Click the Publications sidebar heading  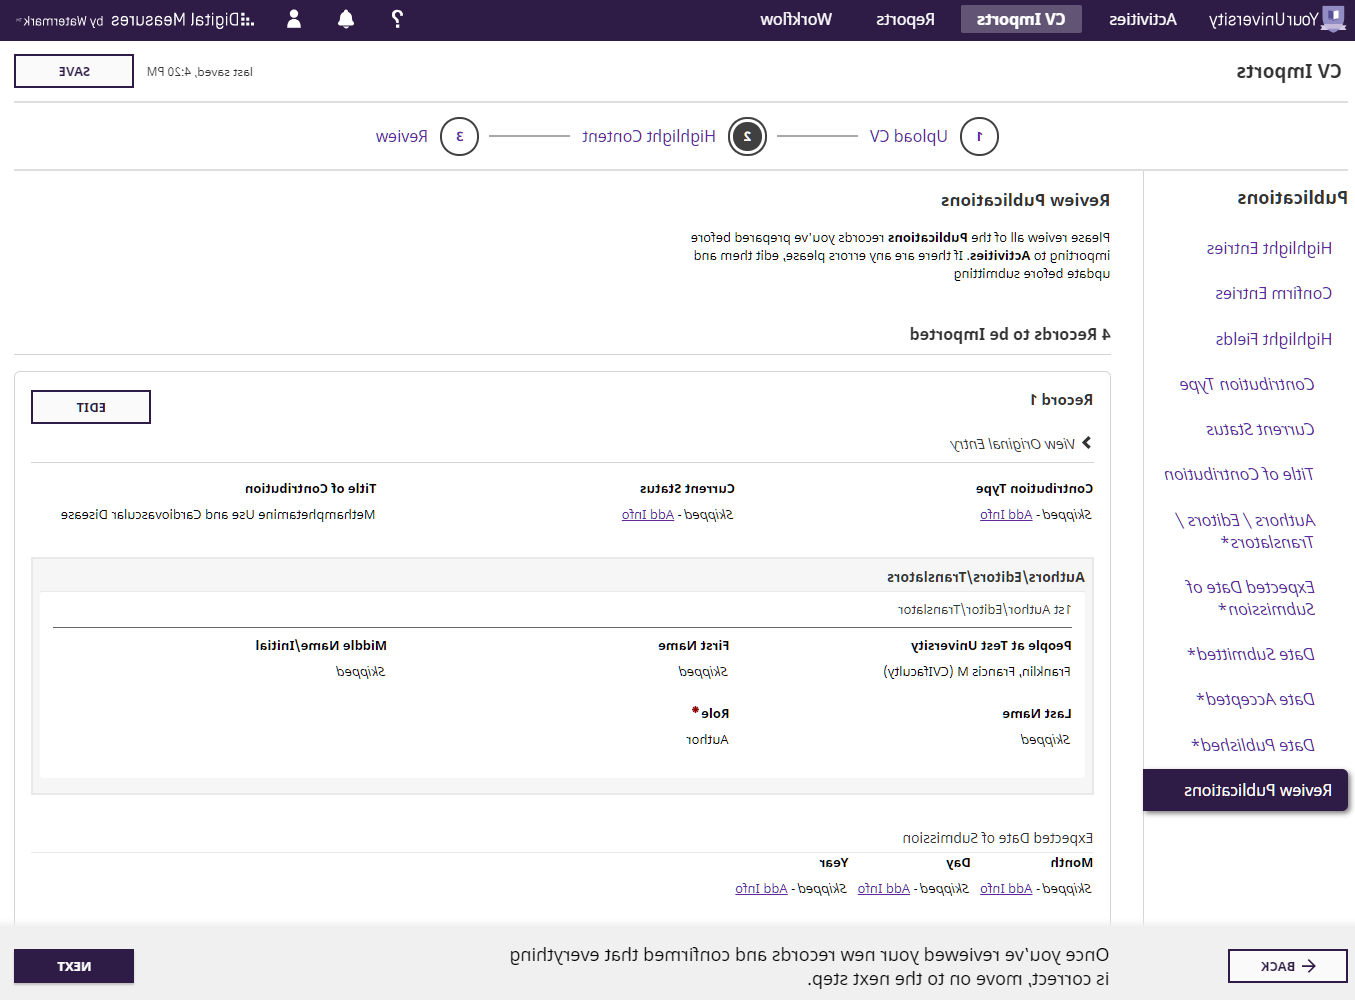point(1292,197)
